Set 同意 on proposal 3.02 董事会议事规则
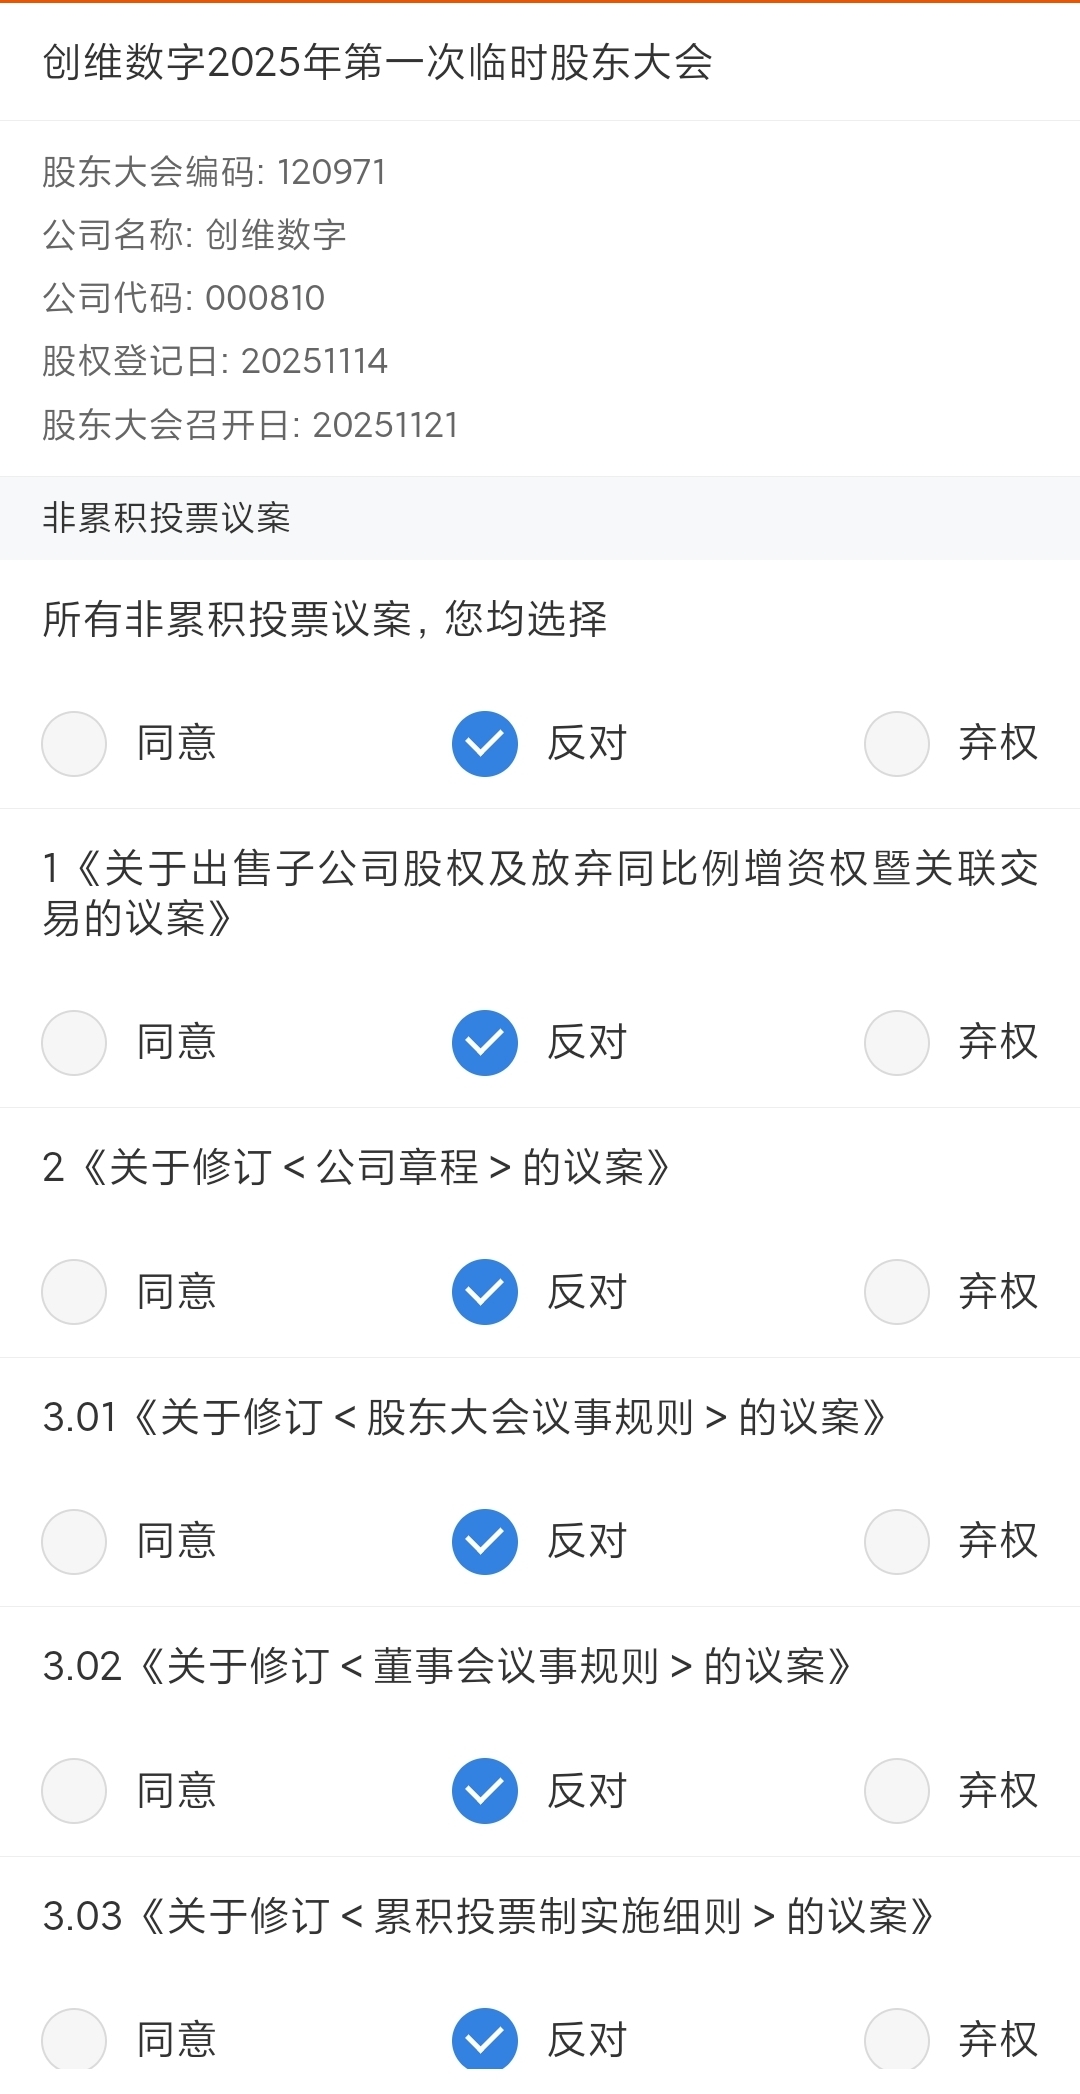This screenshot has height=2094, width=1080. point(74,1790)
